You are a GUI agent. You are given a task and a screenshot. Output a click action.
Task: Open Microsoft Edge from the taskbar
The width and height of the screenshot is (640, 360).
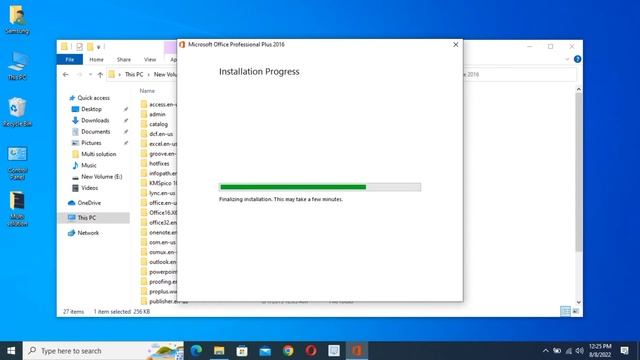196,351
